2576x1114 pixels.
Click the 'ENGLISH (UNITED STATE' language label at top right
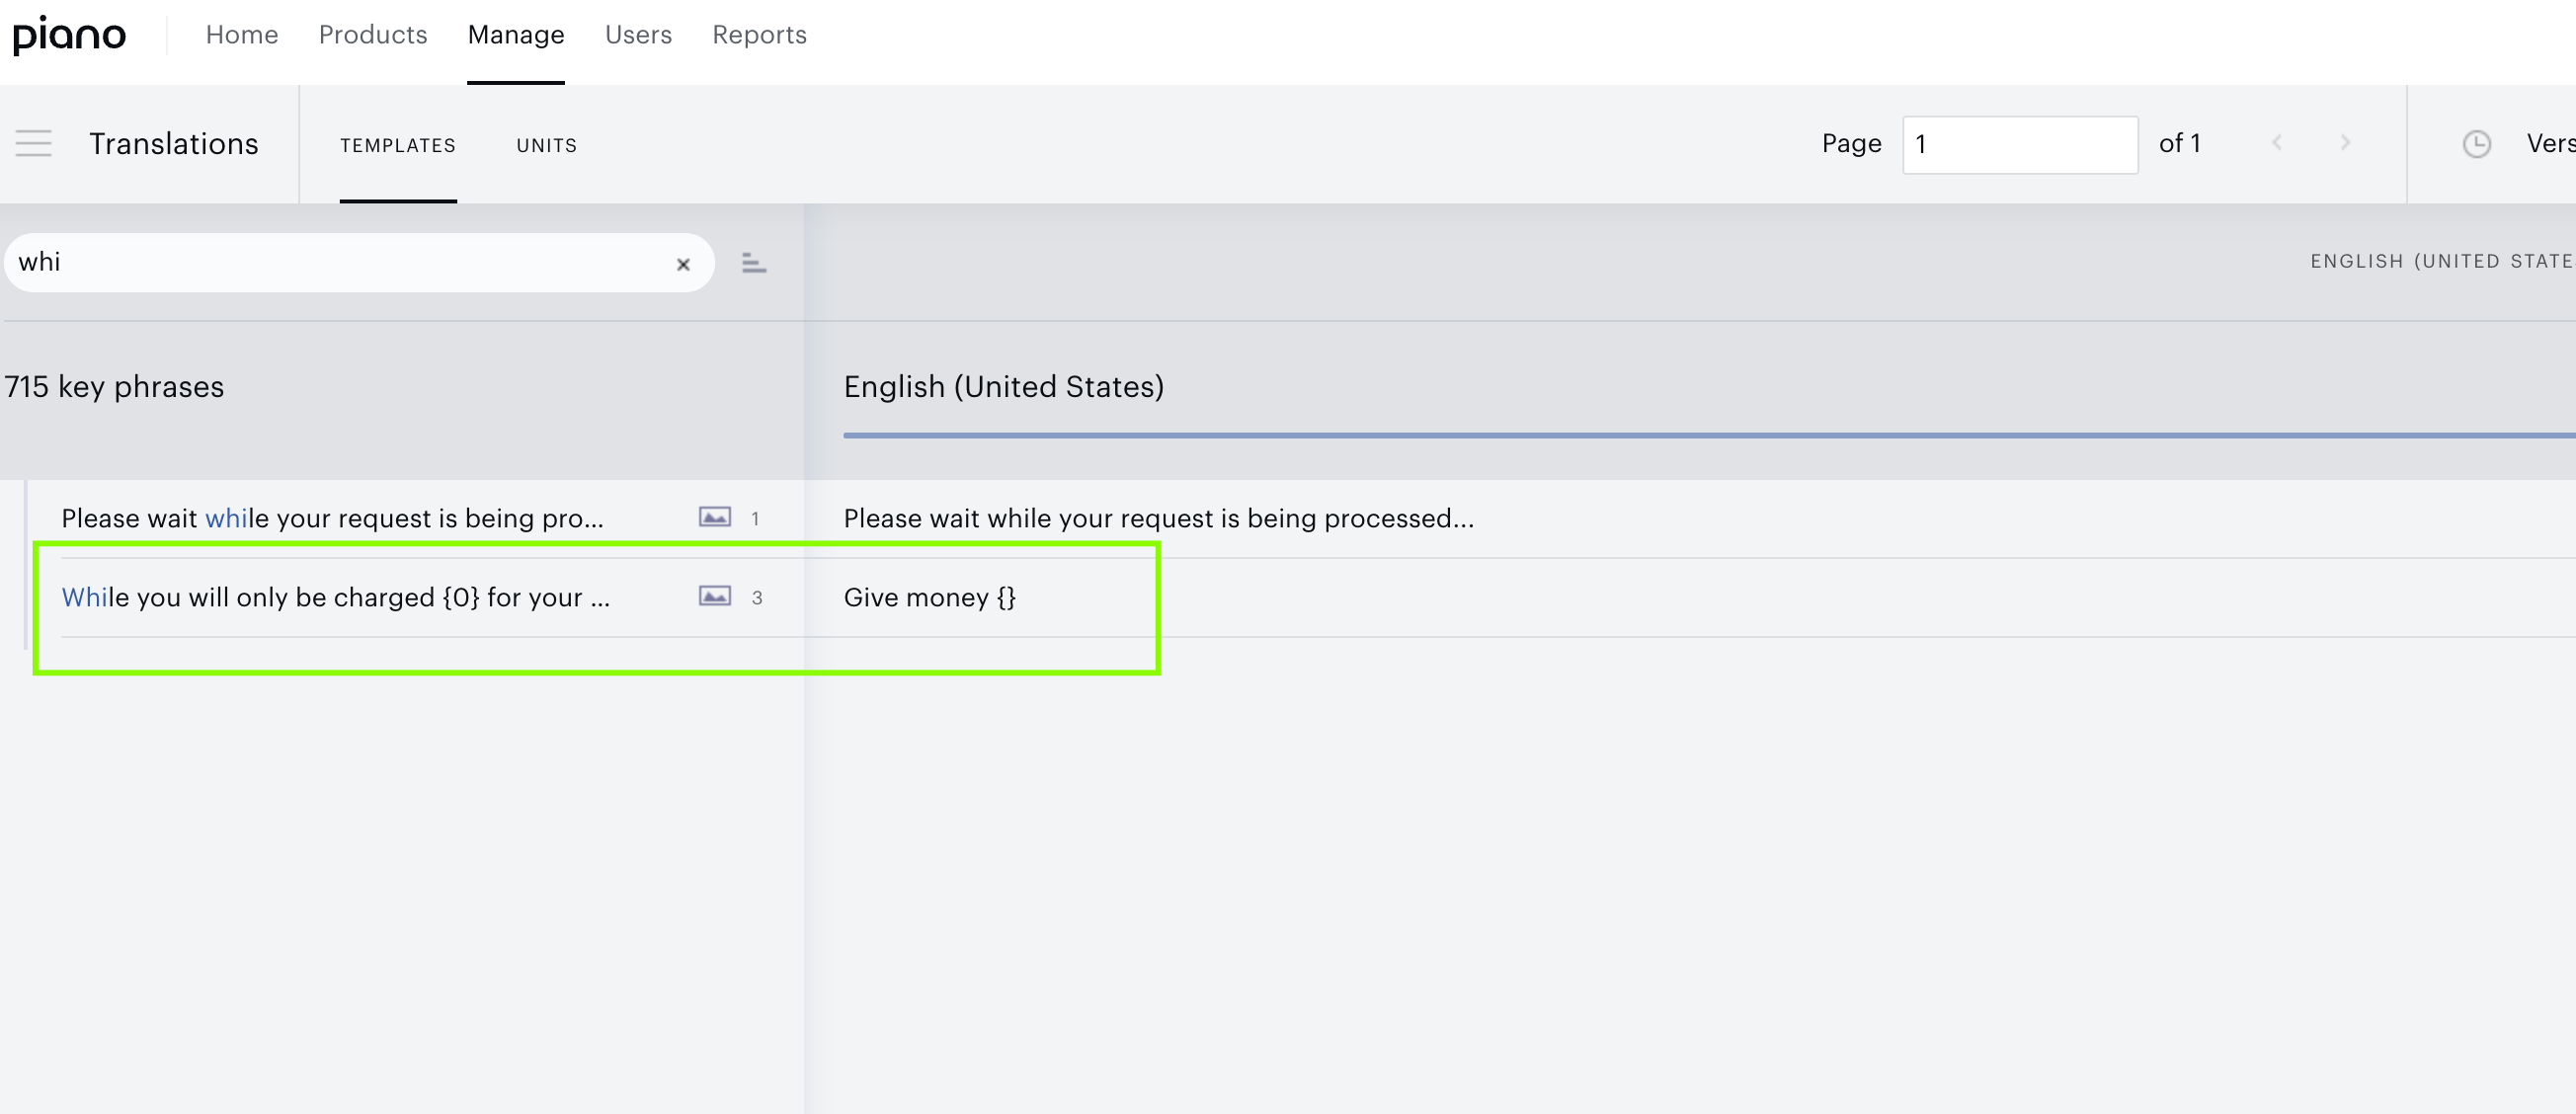pyautogui.click(x=2441, y=261)
